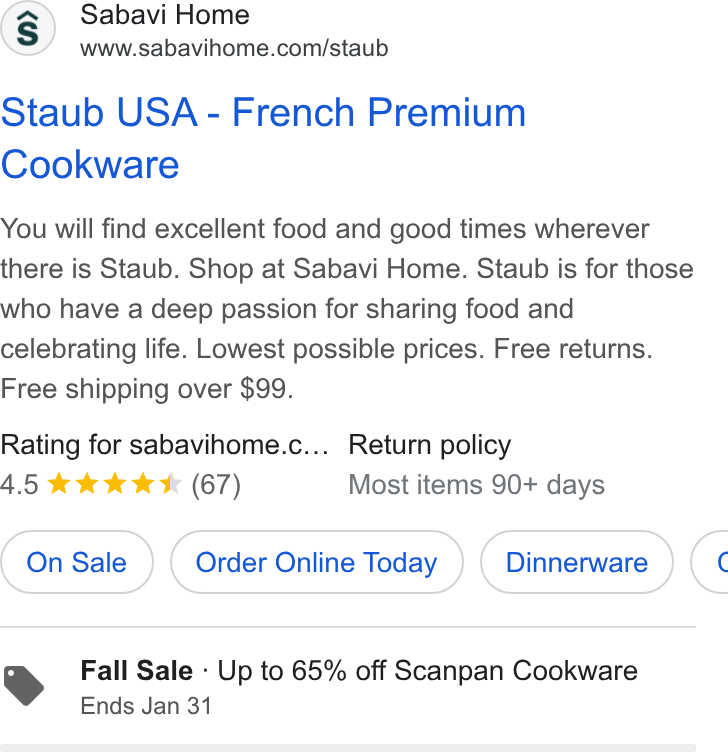This screenshot has height=752, width=728.
Task: Open the Dinnerware chip link
Action: pos(577,562)
